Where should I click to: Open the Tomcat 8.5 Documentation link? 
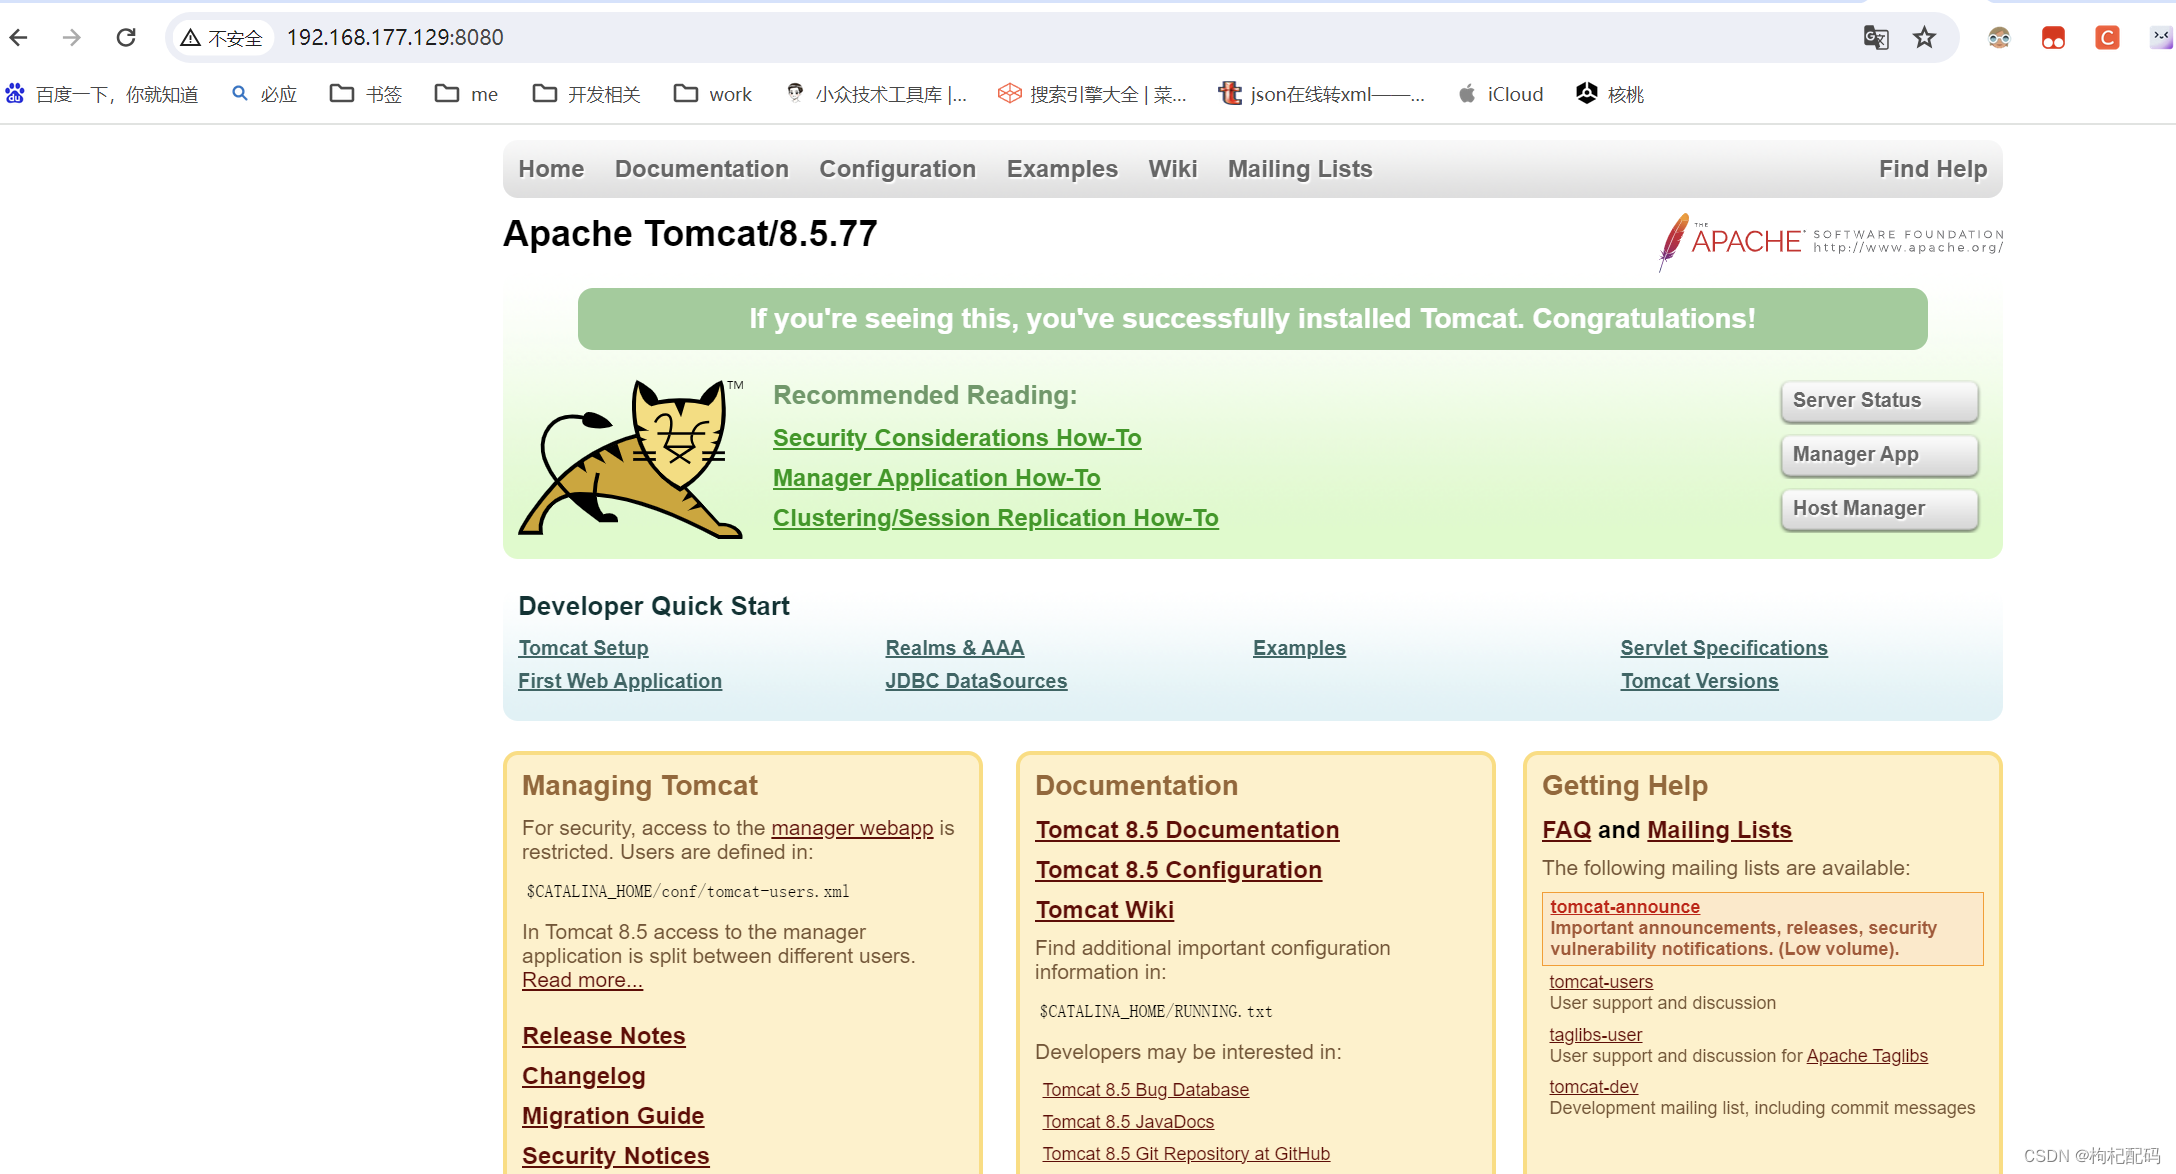click(1187, 830)
